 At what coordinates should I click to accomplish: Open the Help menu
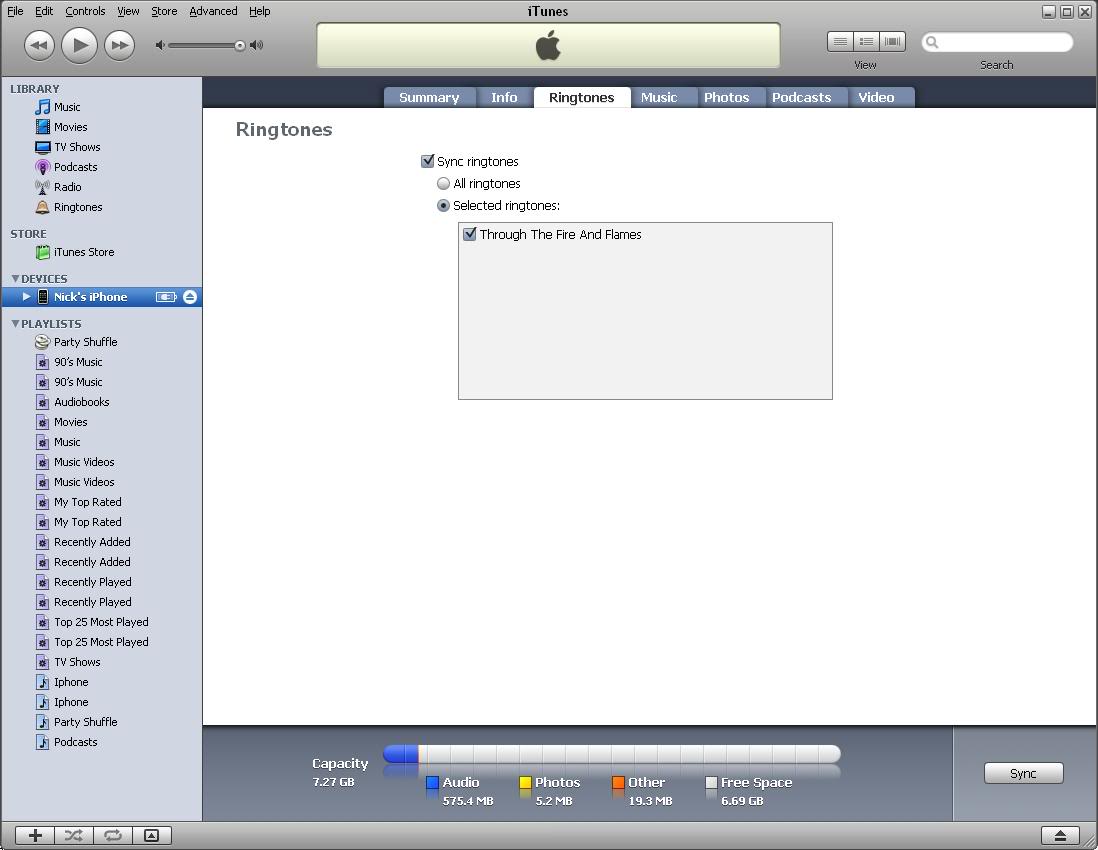click(260, 11)
